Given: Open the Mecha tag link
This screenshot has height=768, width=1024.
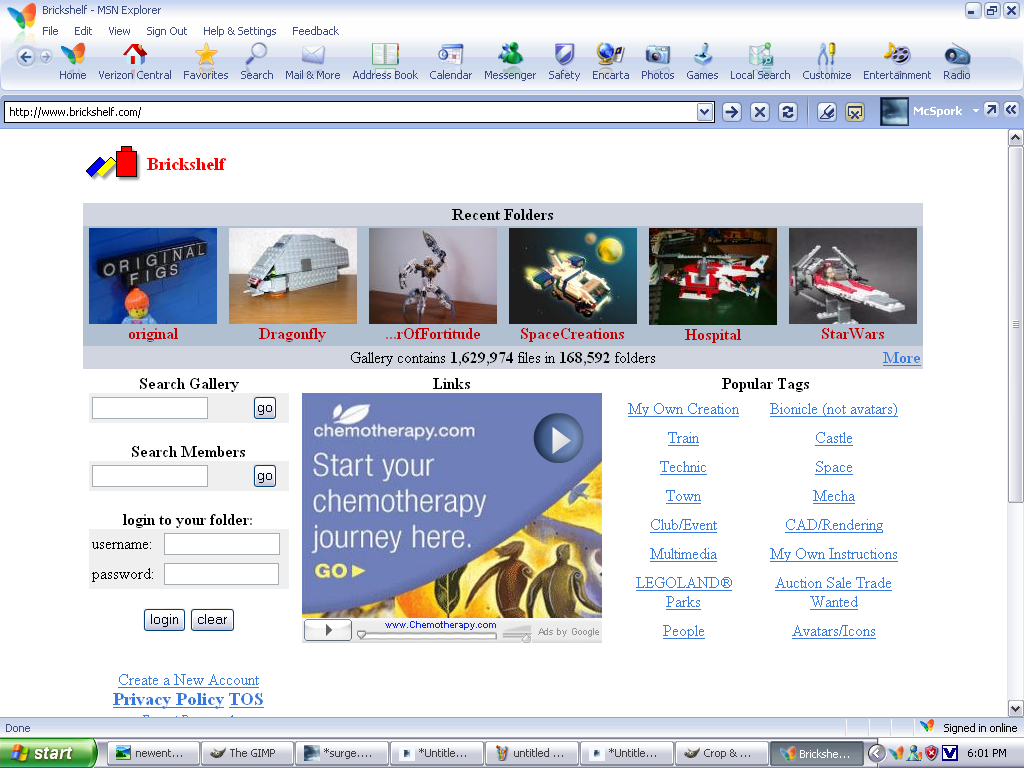Looking at the screenshot, I should click(x=833, y=496).
